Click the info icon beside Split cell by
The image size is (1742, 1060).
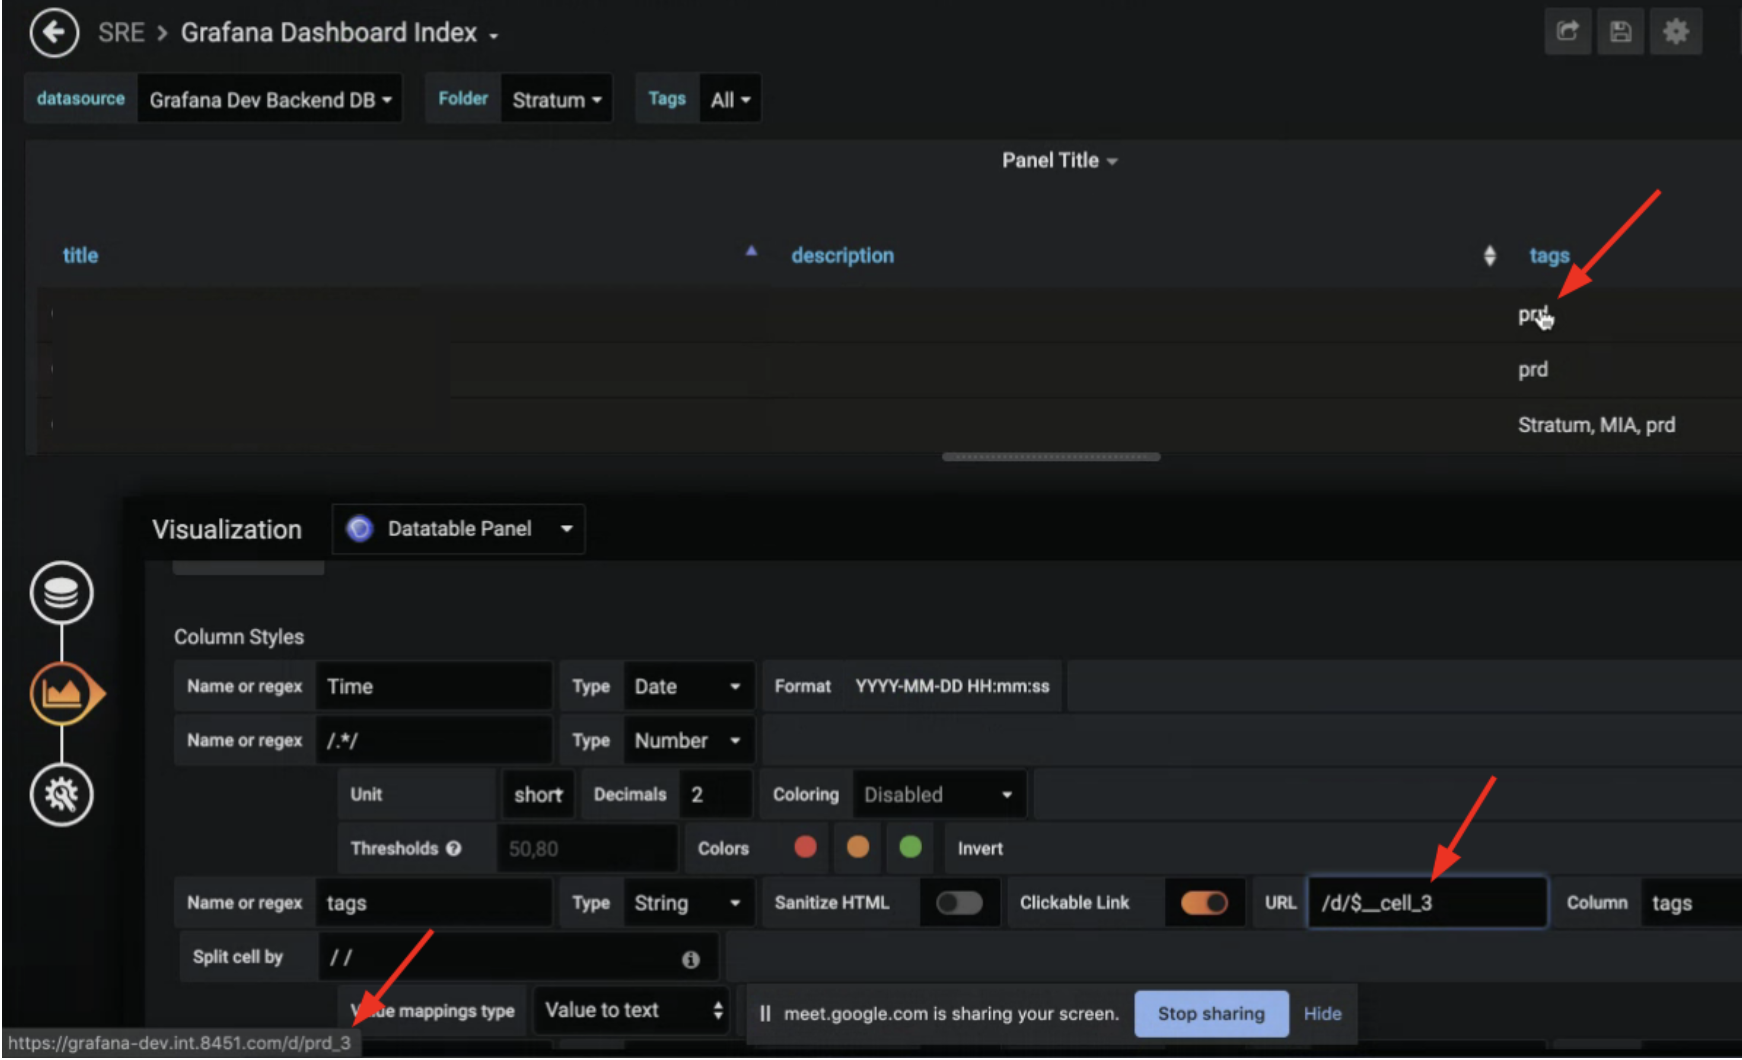690,958
